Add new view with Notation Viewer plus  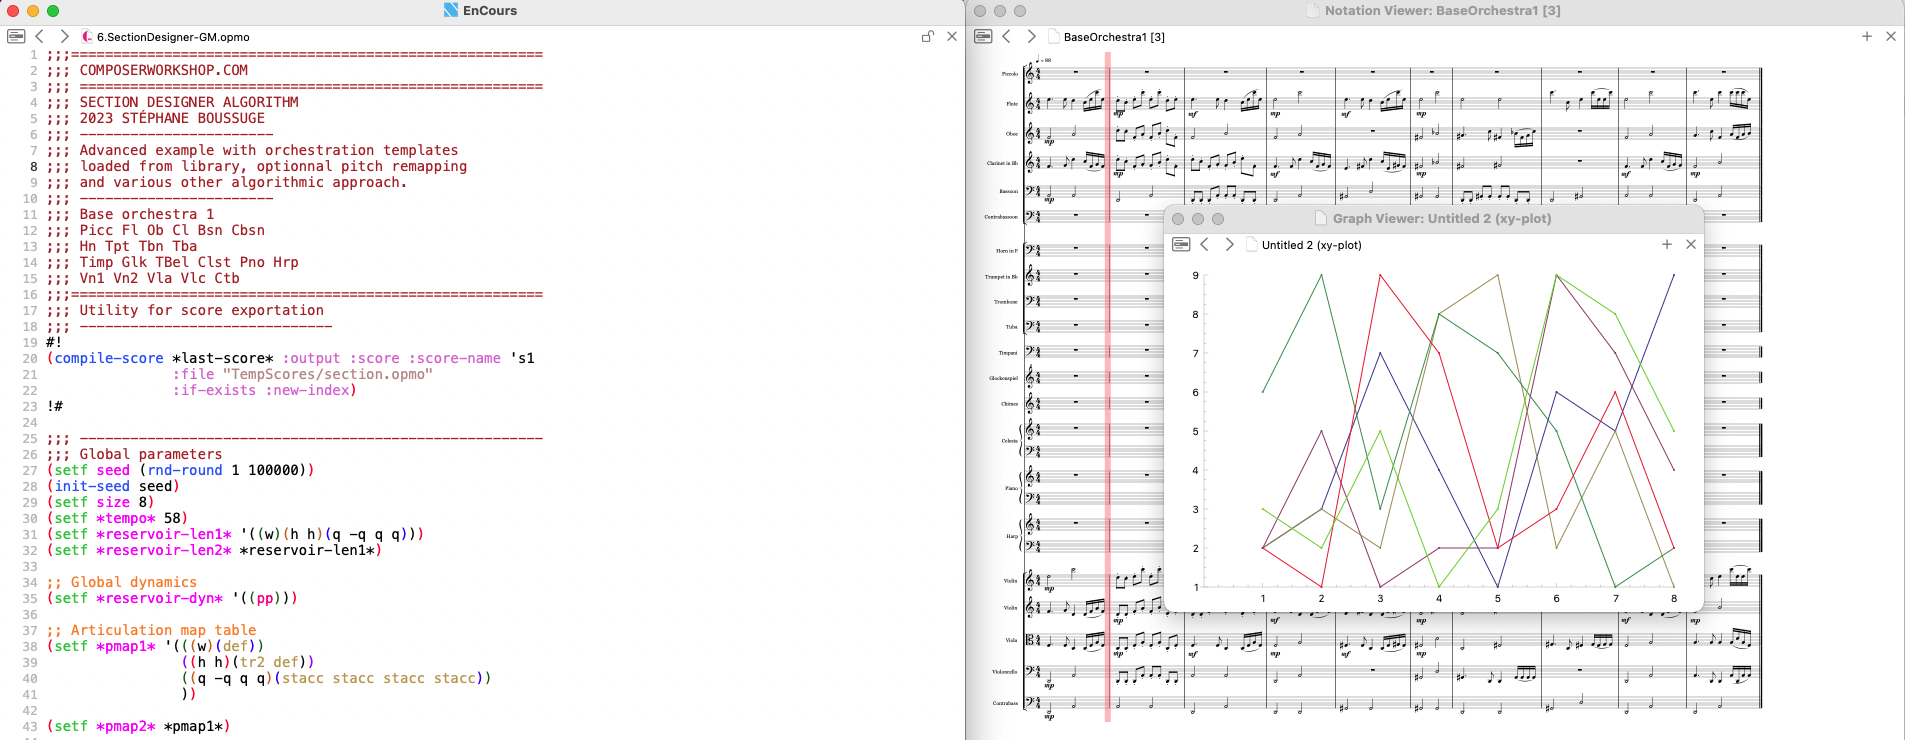(x=1866, y=36)
